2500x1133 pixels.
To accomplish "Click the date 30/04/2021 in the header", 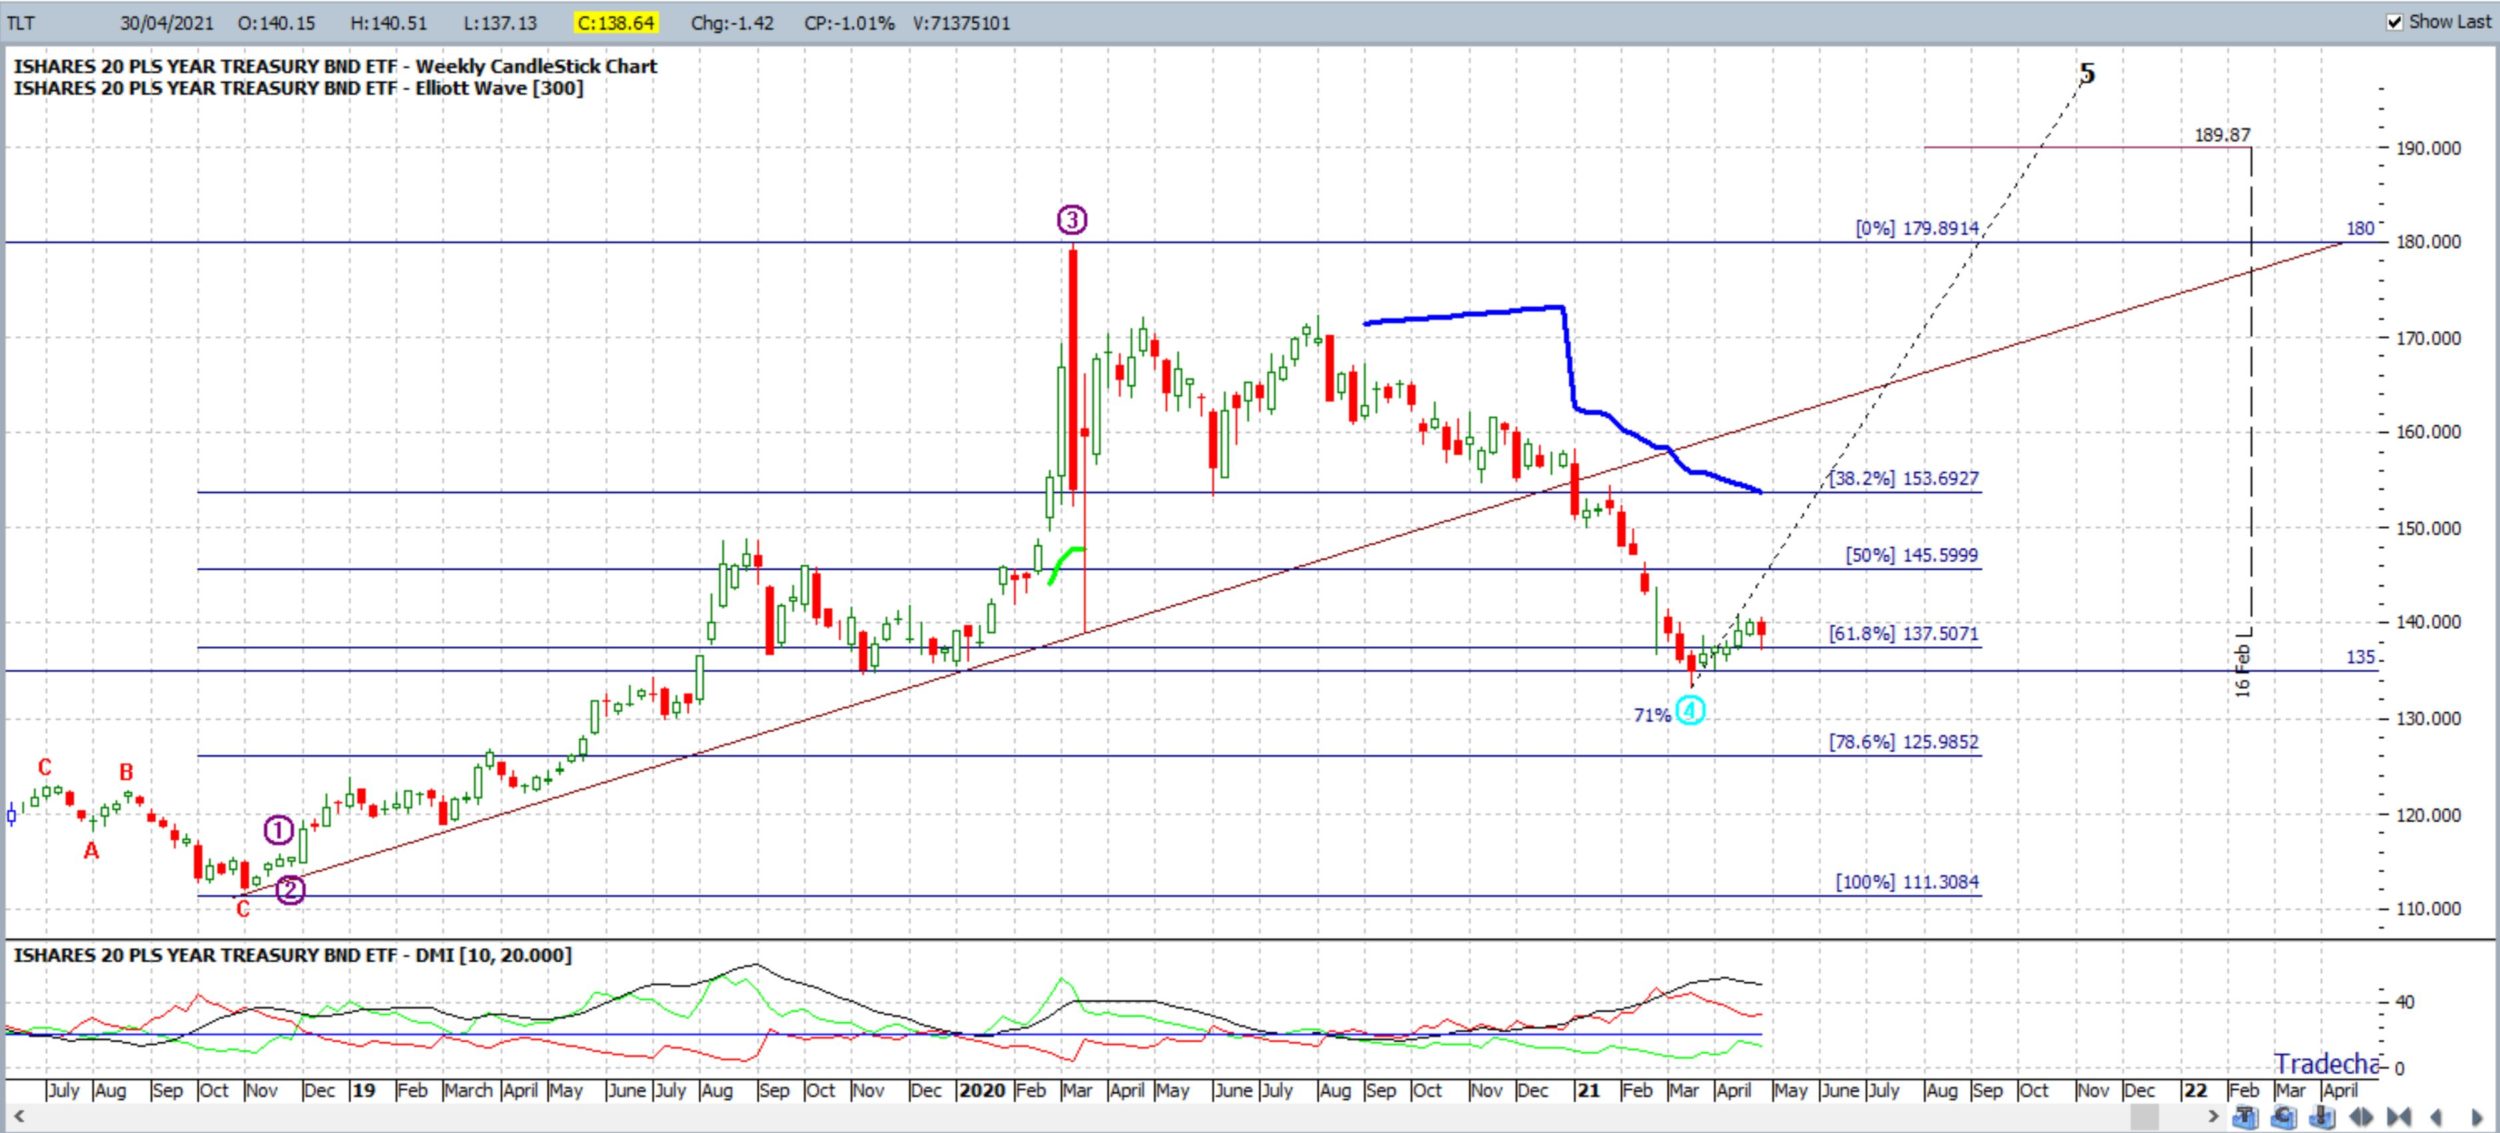I will click(x=167, y=23).
